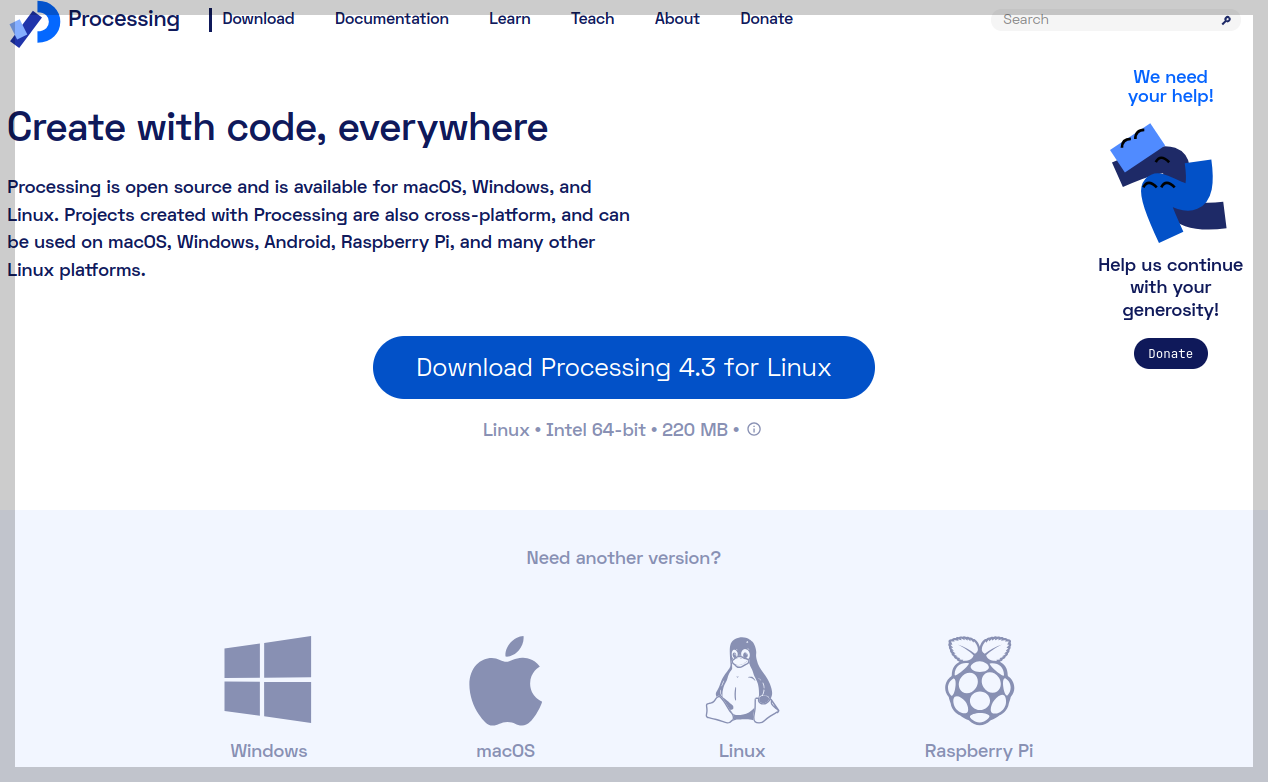Click "Linux • Intel 64-bit • 220 MB" text

point(606,430)
